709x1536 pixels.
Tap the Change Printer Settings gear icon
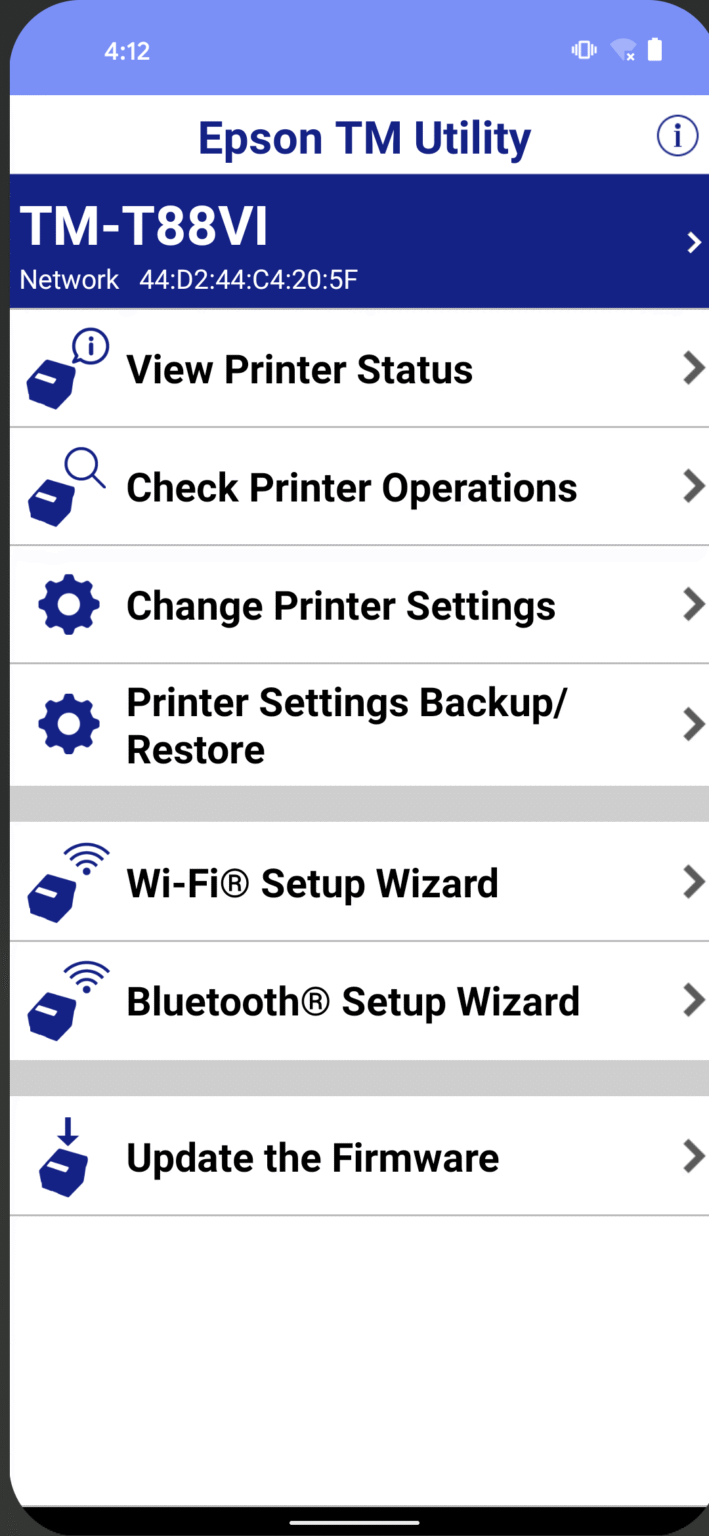pos(67,604)
